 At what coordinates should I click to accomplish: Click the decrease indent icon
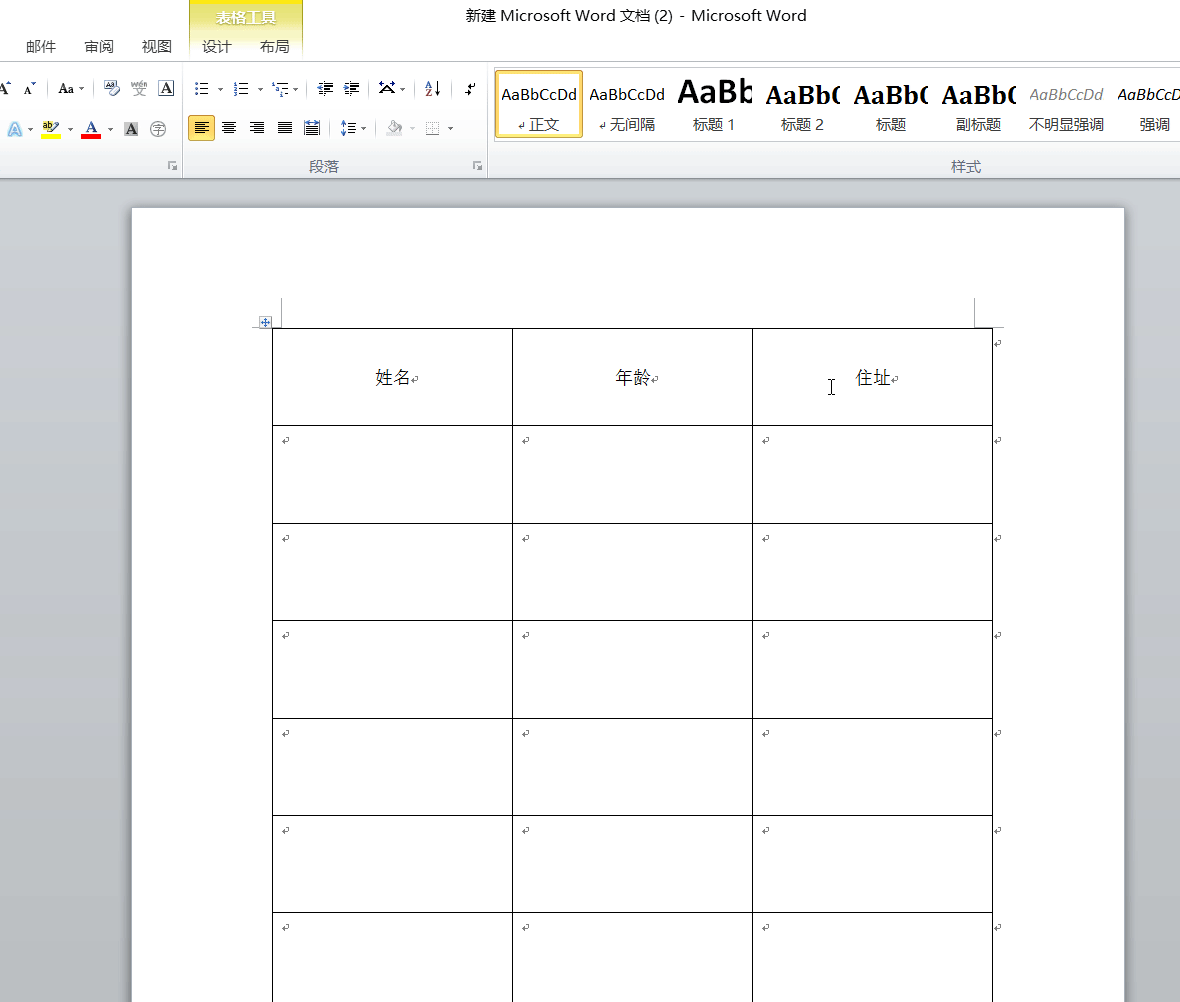(325, 89)
